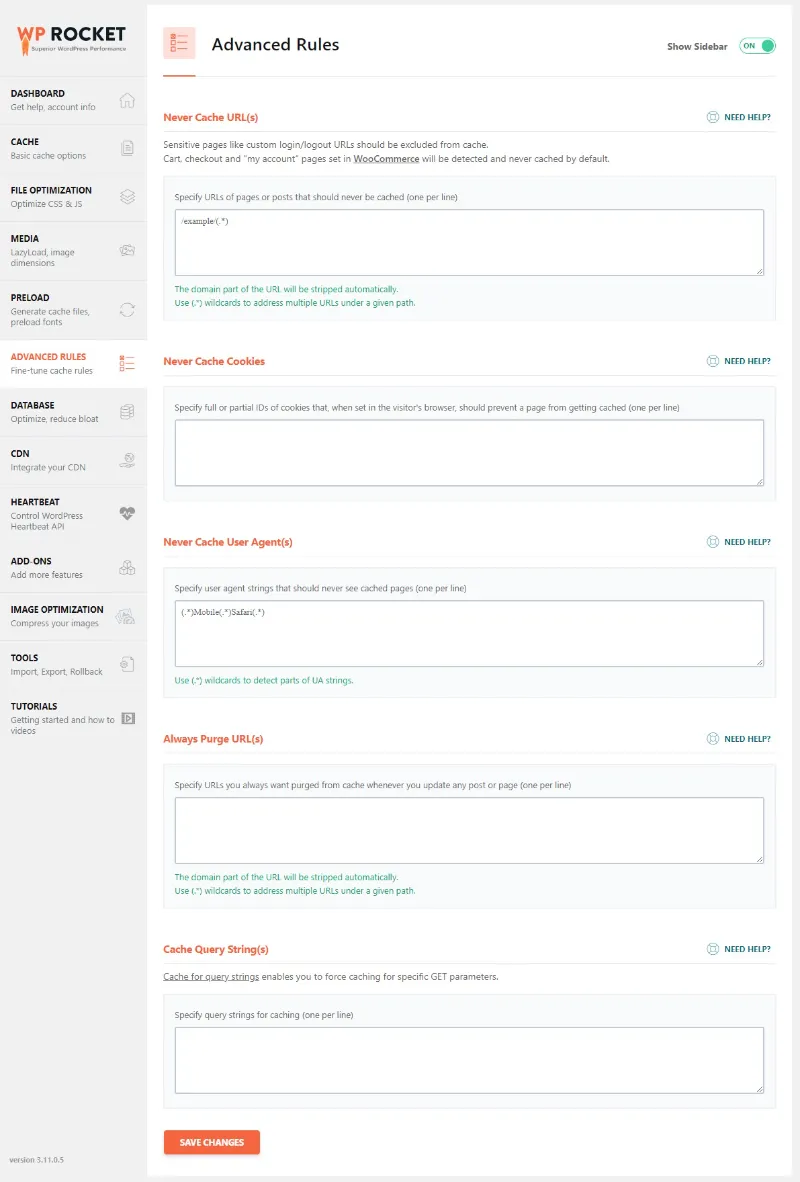
Task: Select the CDN integration icon
Action: click(127, 460)
